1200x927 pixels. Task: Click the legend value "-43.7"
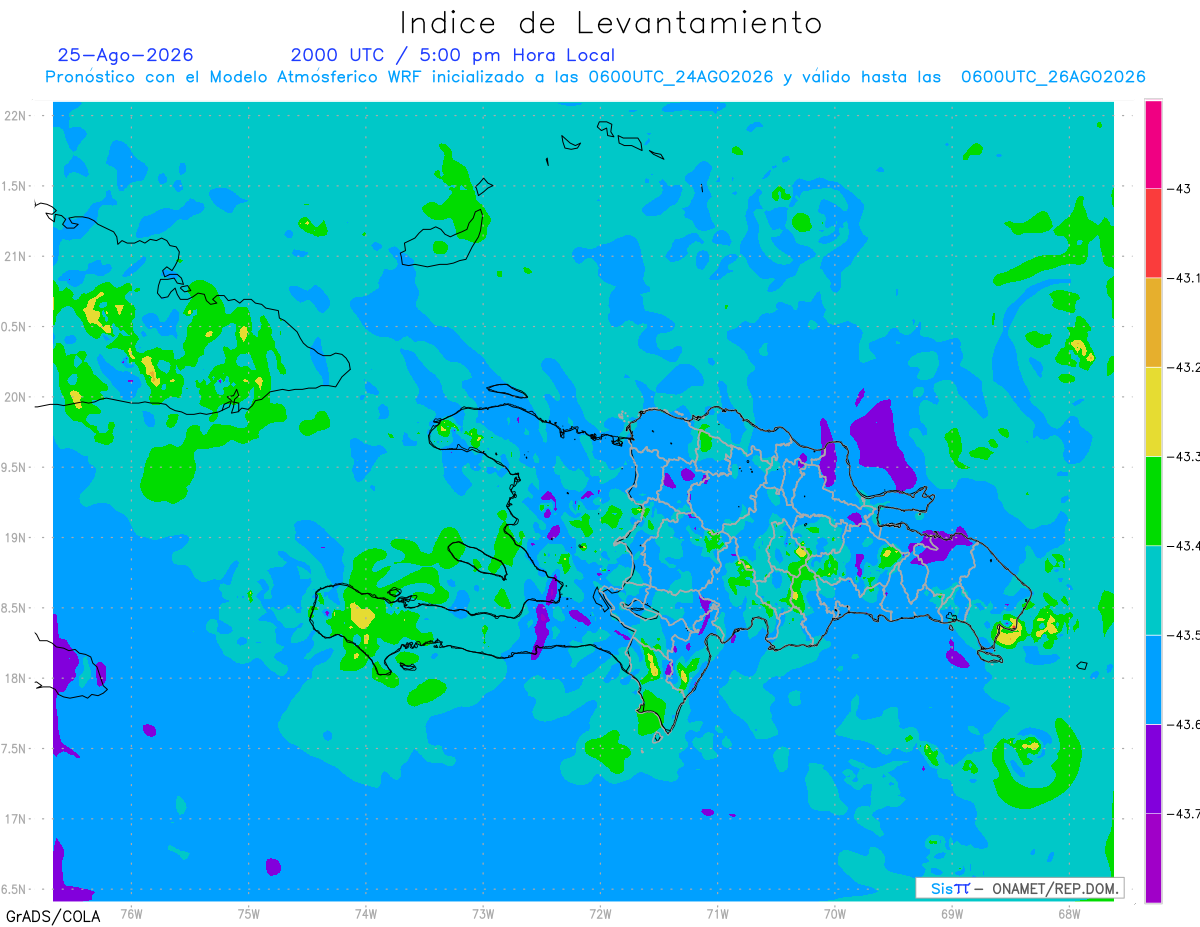pyautogui.click(x=1183, y=813)
